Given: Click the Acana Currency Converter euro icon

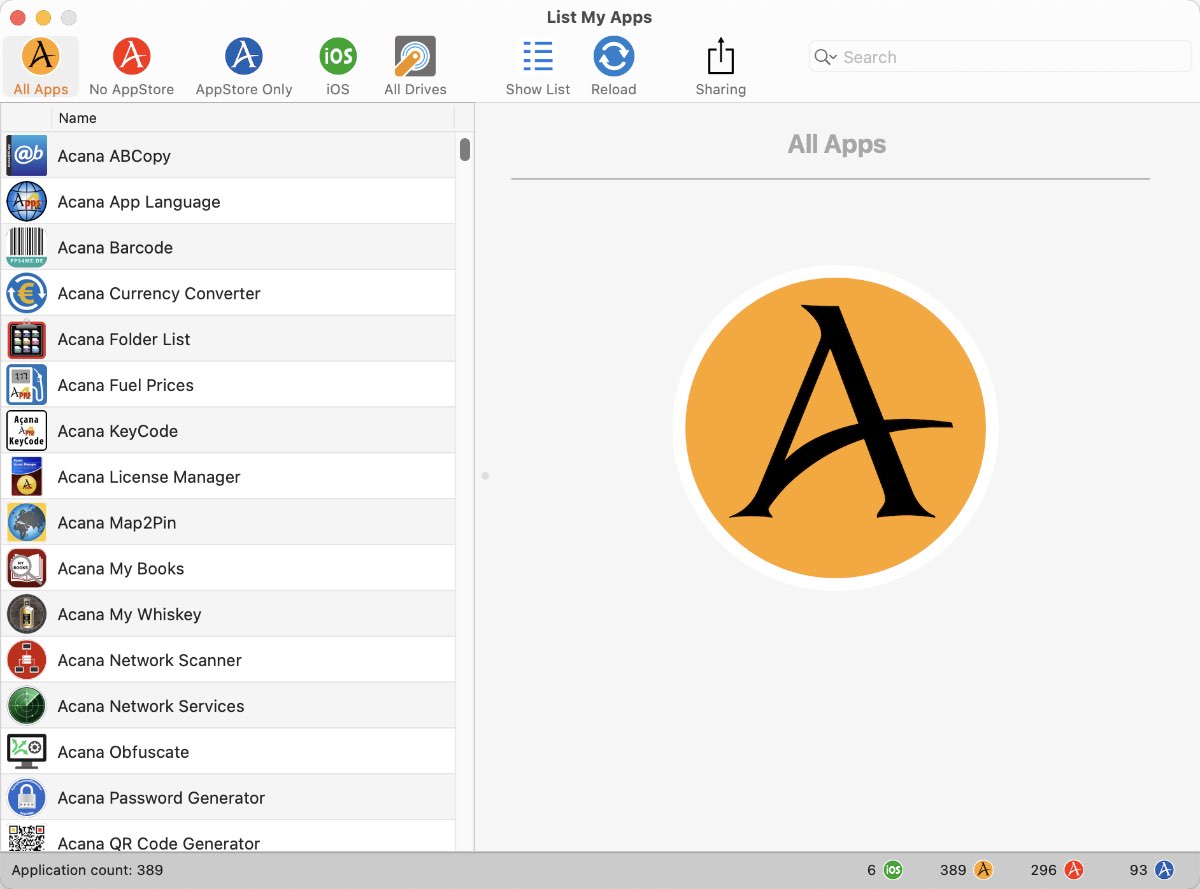Looking at the screenshot, I should (x=27, y=293).
